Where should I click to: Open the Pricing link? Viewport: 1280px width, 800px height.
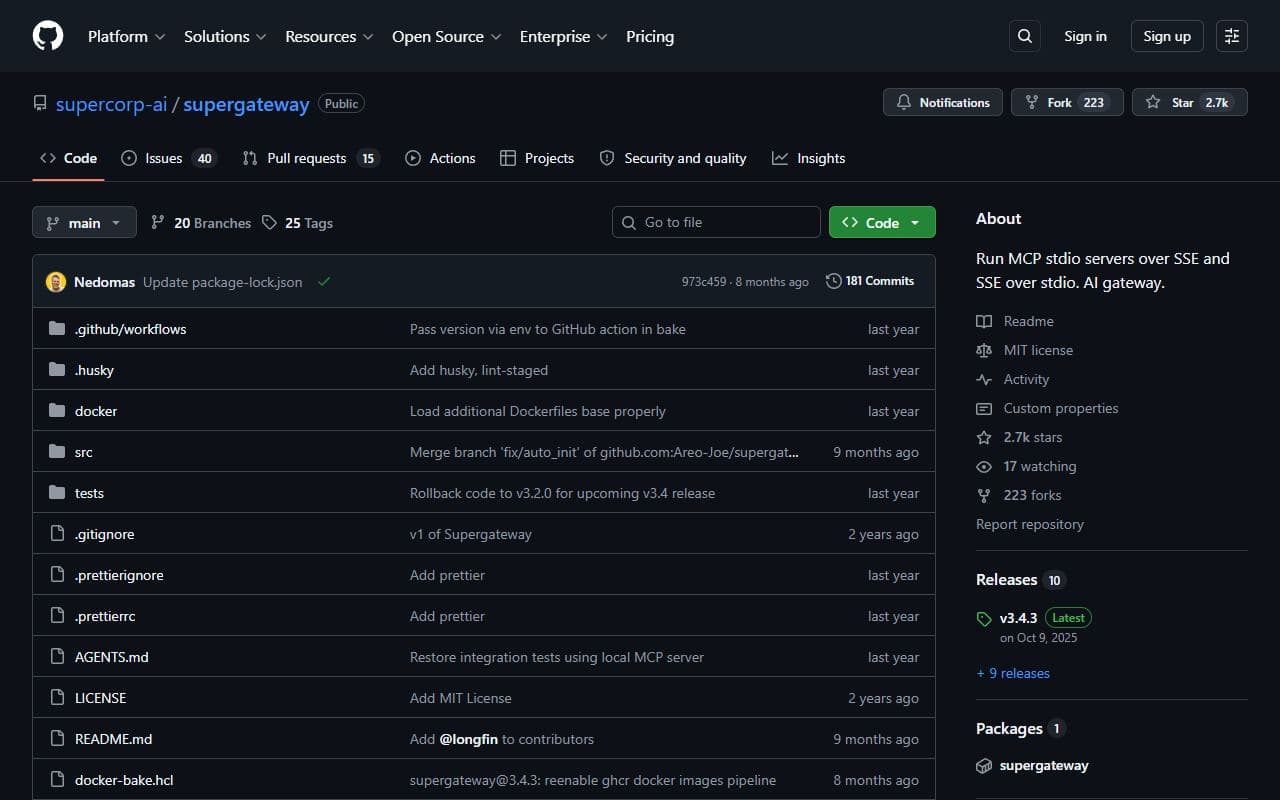coord(650,36)
